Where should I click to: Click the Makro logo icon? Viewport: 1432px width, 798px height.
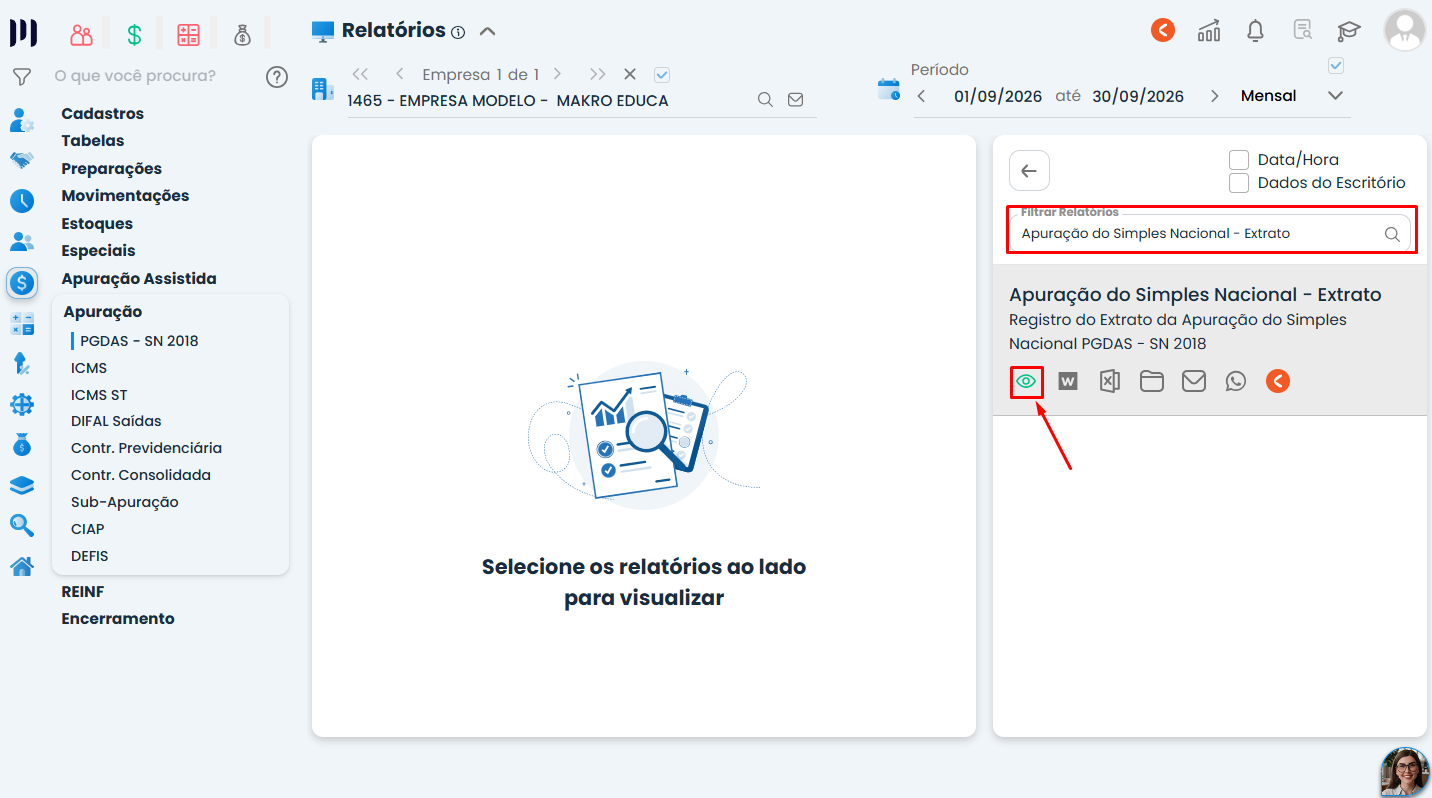click(23, 33)
